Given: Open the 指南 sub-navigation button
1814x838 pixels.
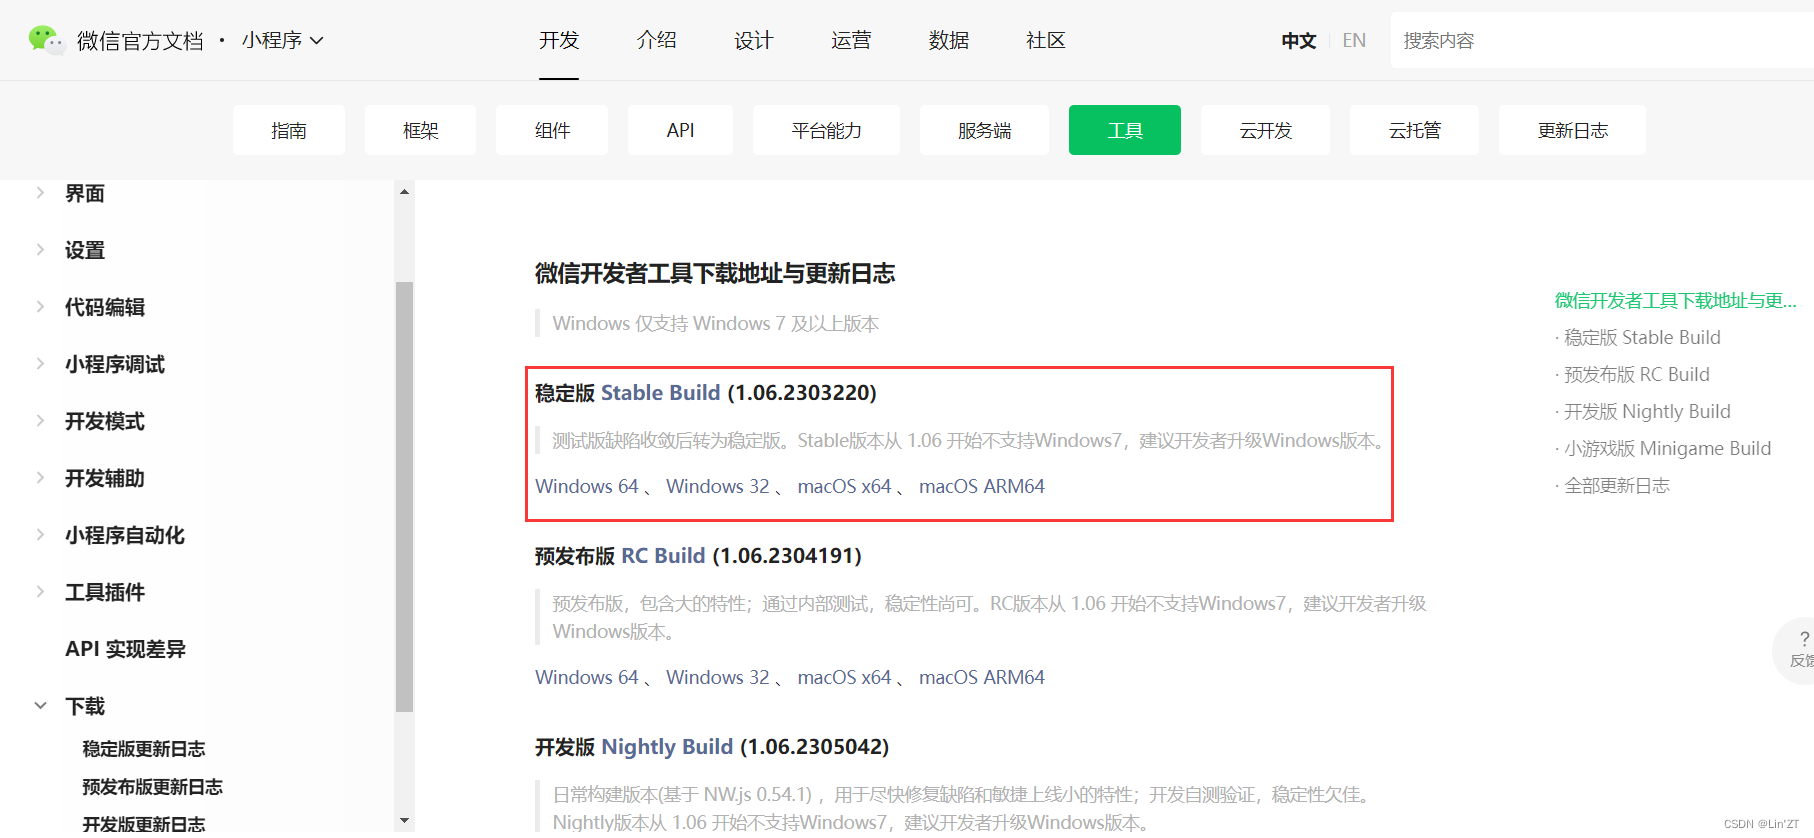Looking at the screenshot, I should (x=289, y=130).
